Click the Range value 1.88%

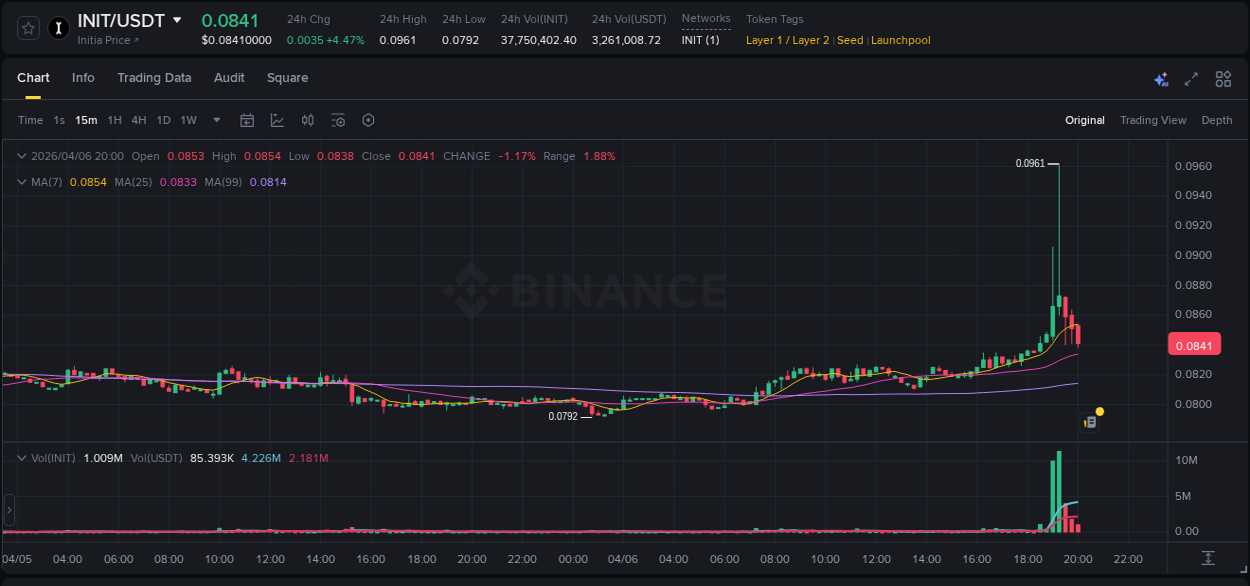point(599,156)
